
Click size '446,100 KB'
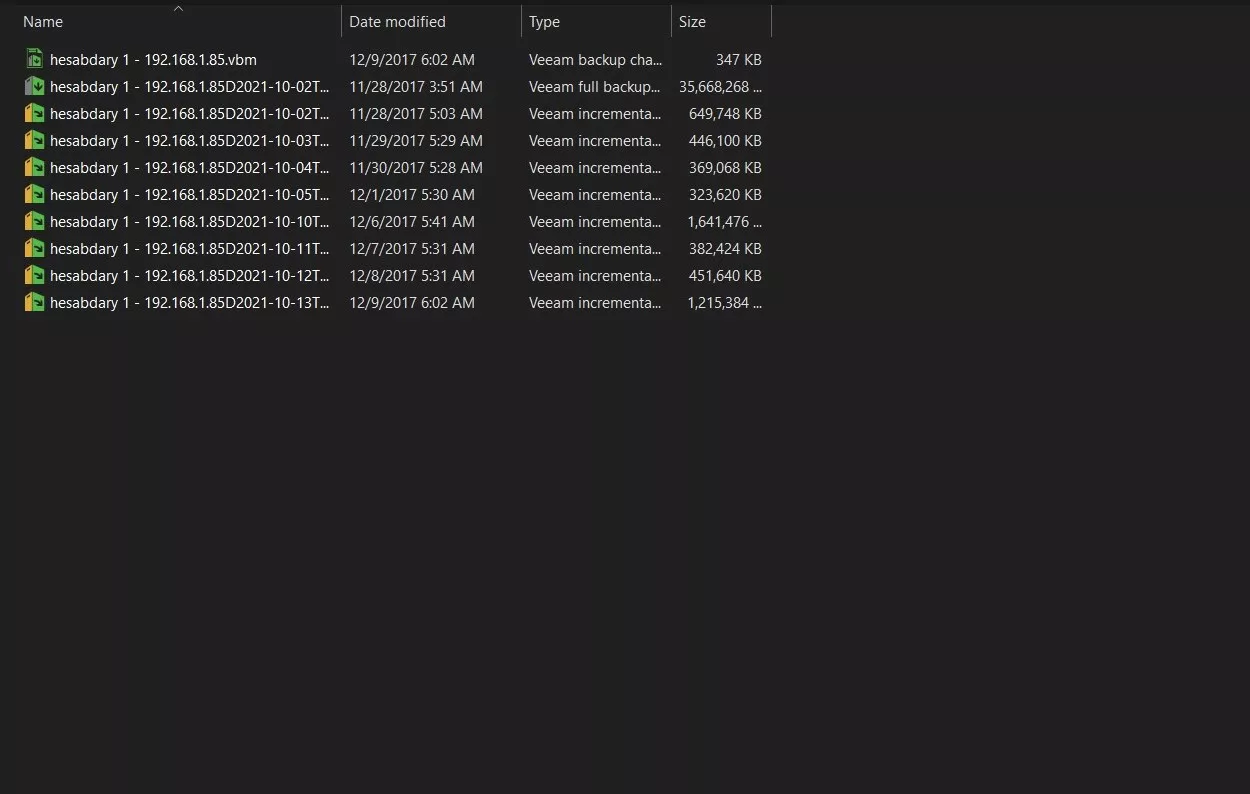[x=725, y=141]
